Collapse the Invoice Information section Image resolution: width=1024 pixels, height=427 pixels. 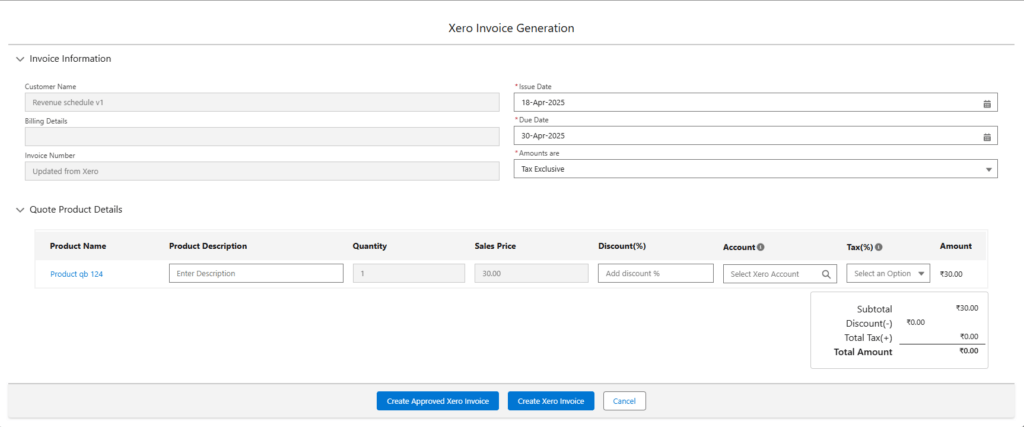[x=20, y=59]
